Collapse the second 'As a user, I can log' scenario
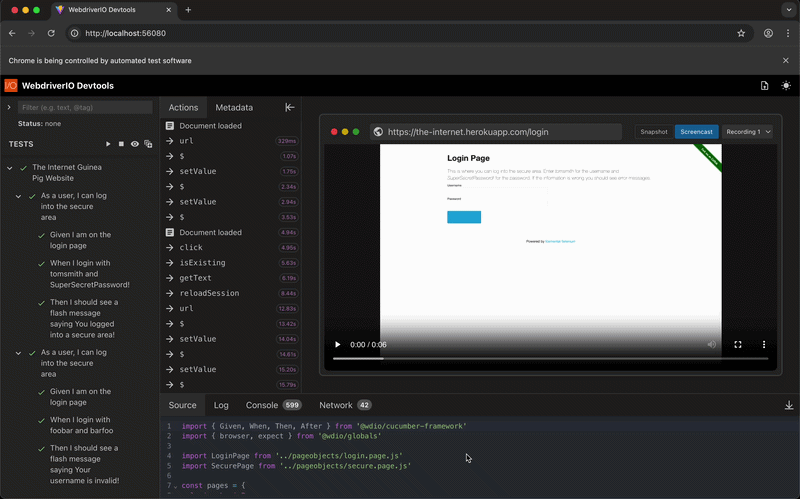 click(x=18, y=353)
